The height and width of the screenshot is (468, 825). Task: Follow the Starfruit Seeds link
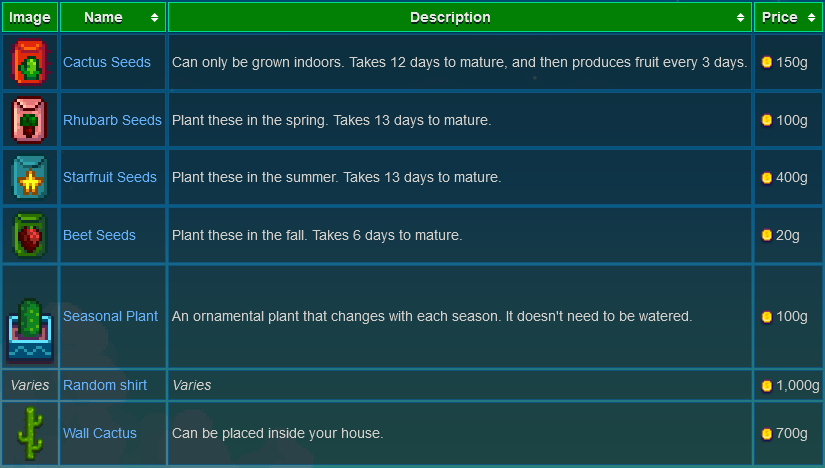click(x=110, y=177)
